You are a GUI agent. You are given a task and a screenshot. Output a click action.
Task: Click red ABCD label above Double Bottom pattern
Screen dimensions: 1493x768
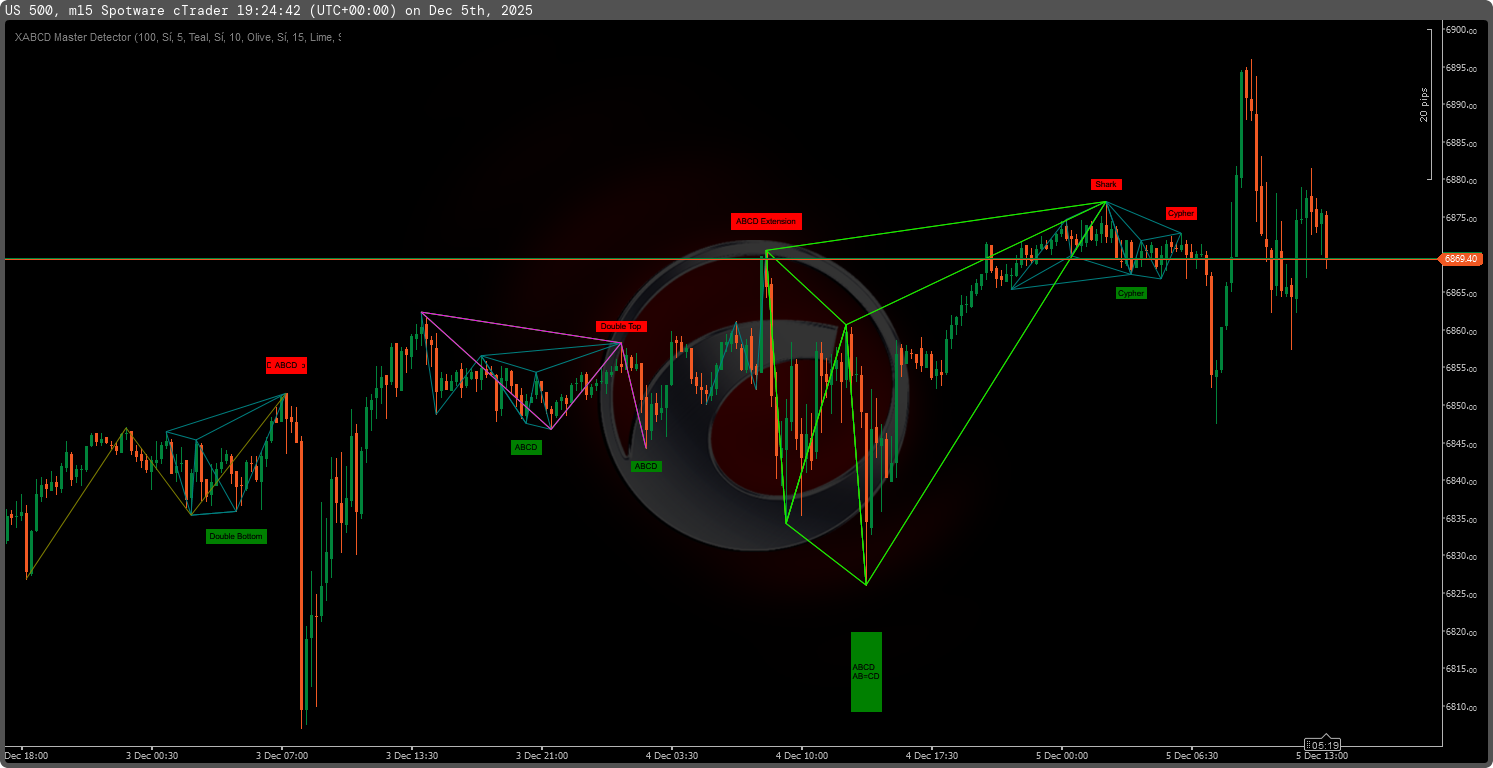coord(286,365)
